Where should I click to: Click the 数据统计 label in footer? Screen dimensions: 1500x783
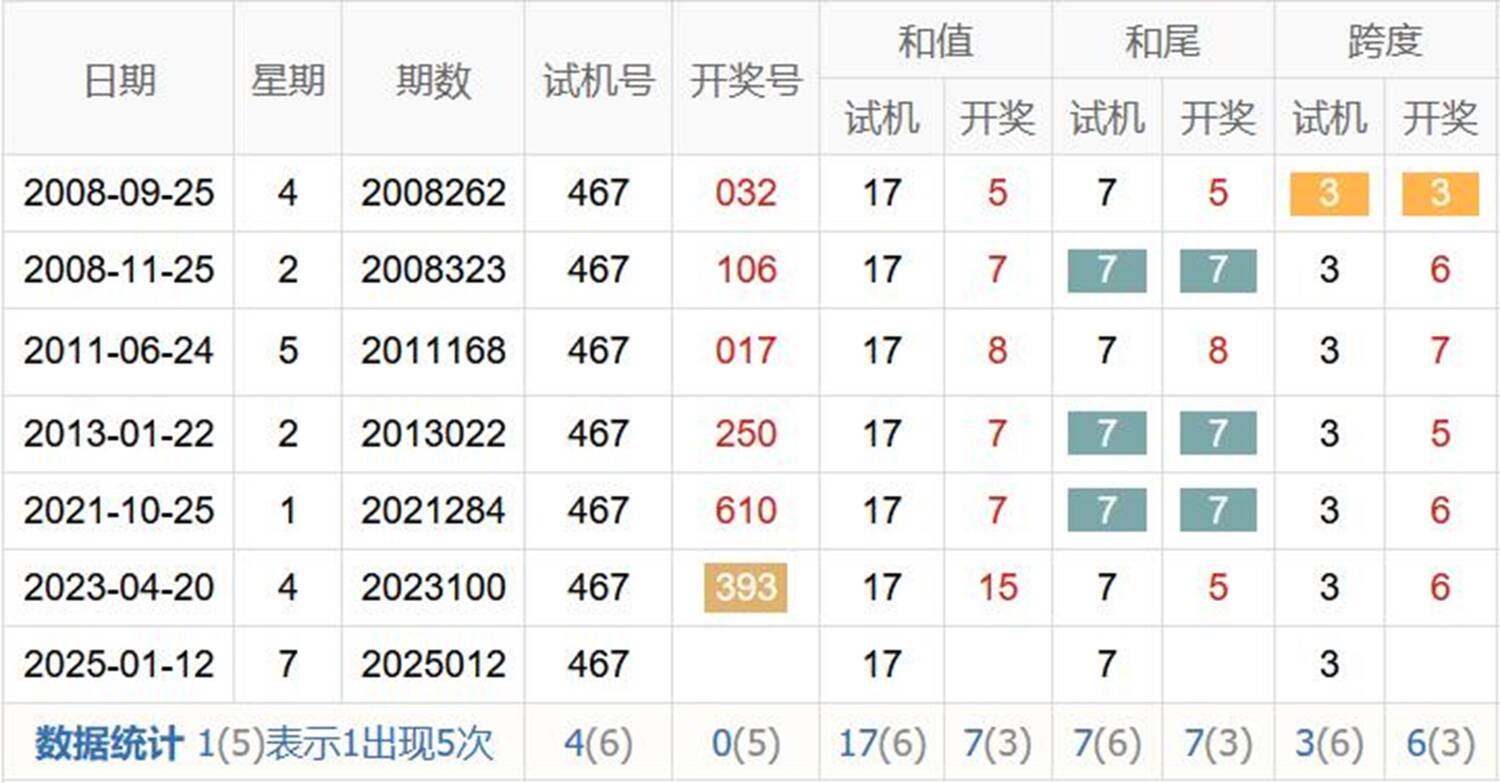point(108,744)
